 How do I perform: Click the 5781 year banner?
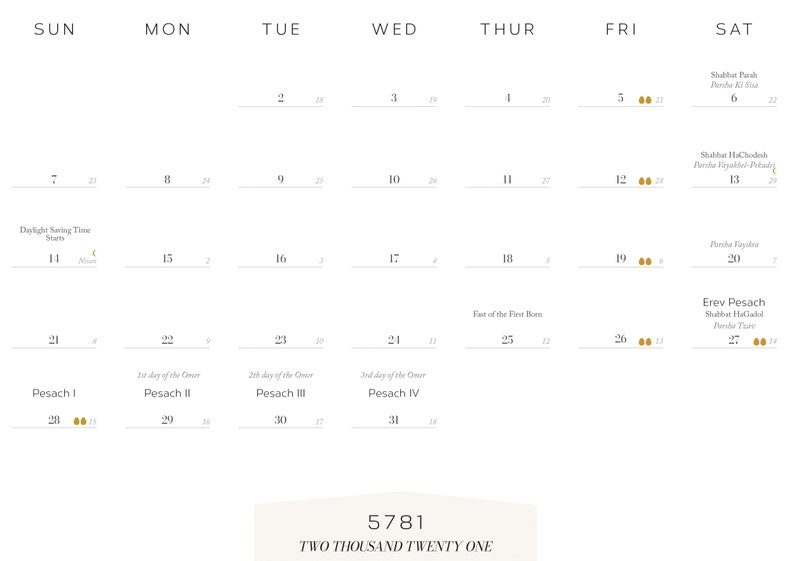click(395, 522)
